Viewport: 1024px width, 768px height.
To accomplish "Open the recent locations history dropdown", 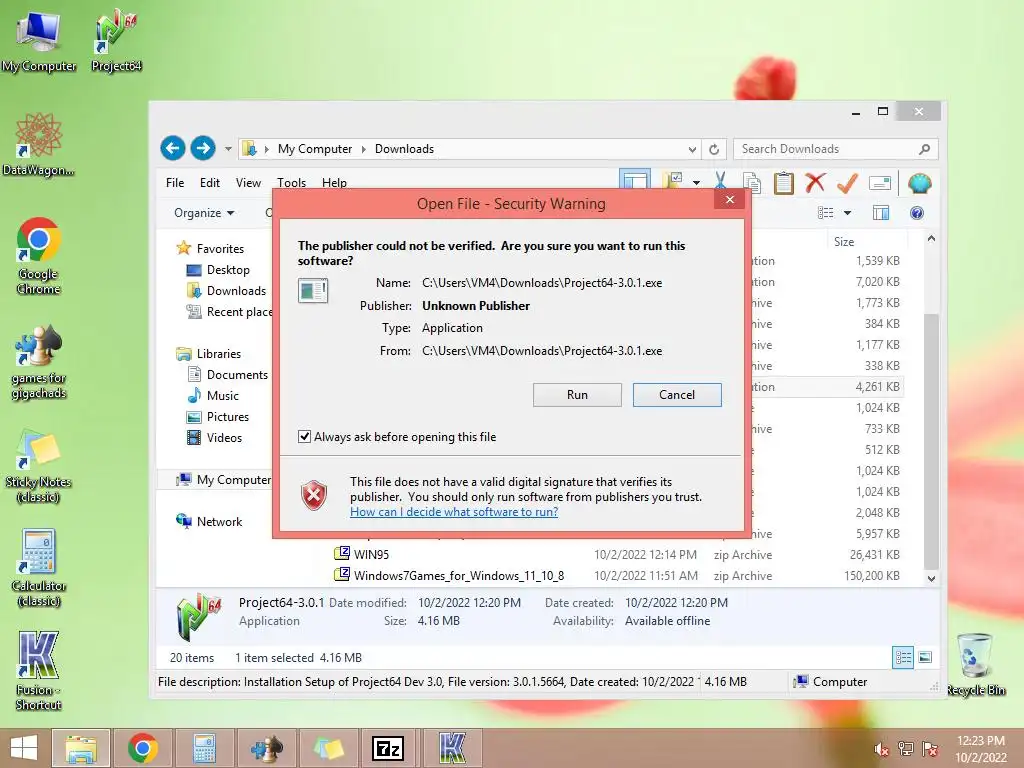I will [x=228, y=149].
